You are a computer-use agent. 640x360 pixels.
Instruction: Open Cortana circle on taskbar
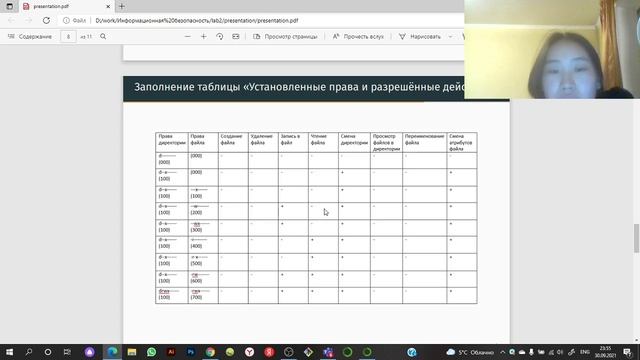(x=48, y=352)
